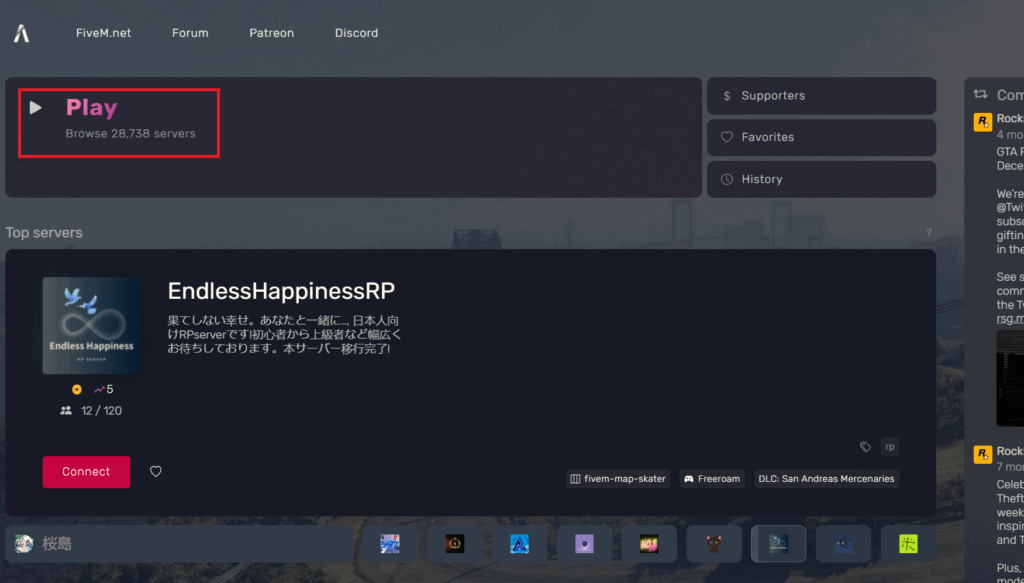This screenshot has height=583, width=1024.
Task: Click the gold badge icon under server logo
Action: coord(77,390)
